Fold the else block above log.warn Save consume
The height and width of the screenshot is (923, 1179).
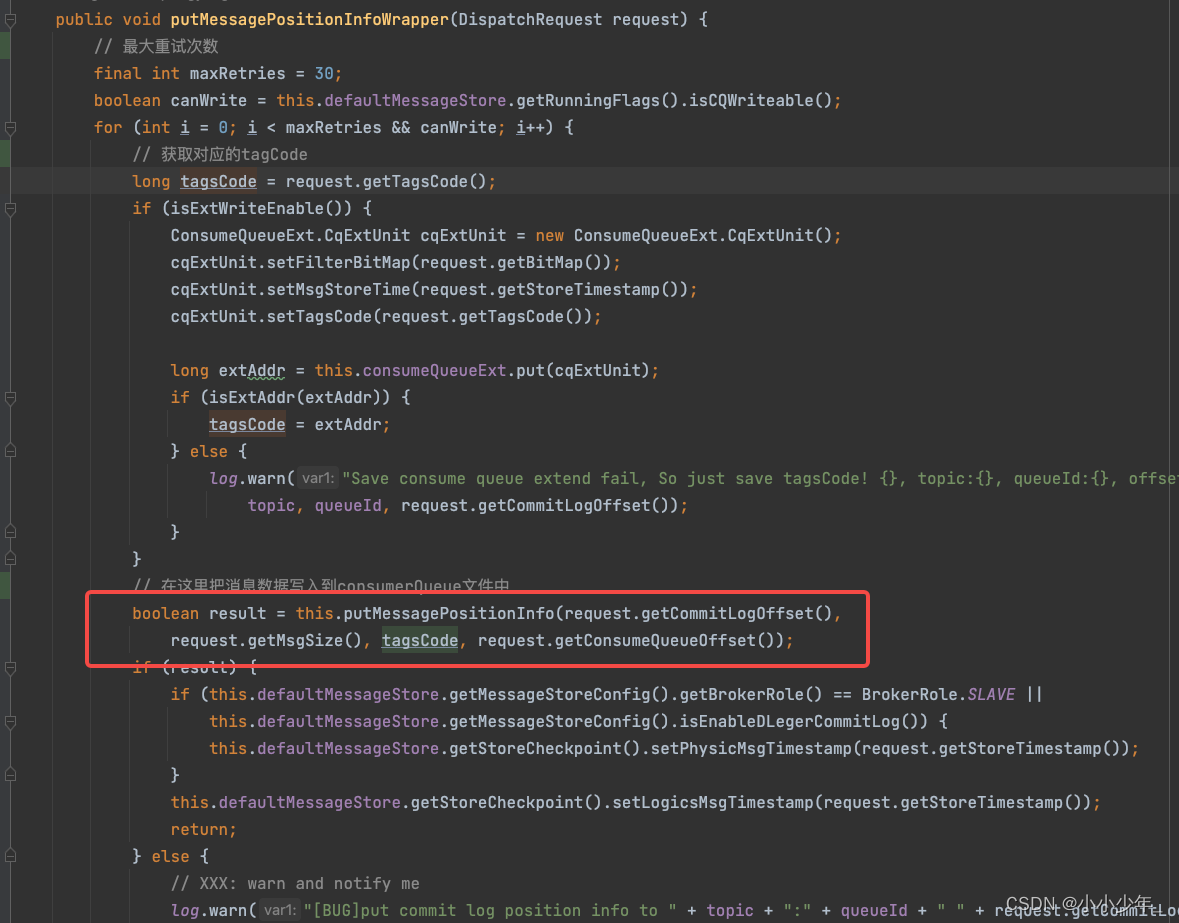(x=11, y=452)
